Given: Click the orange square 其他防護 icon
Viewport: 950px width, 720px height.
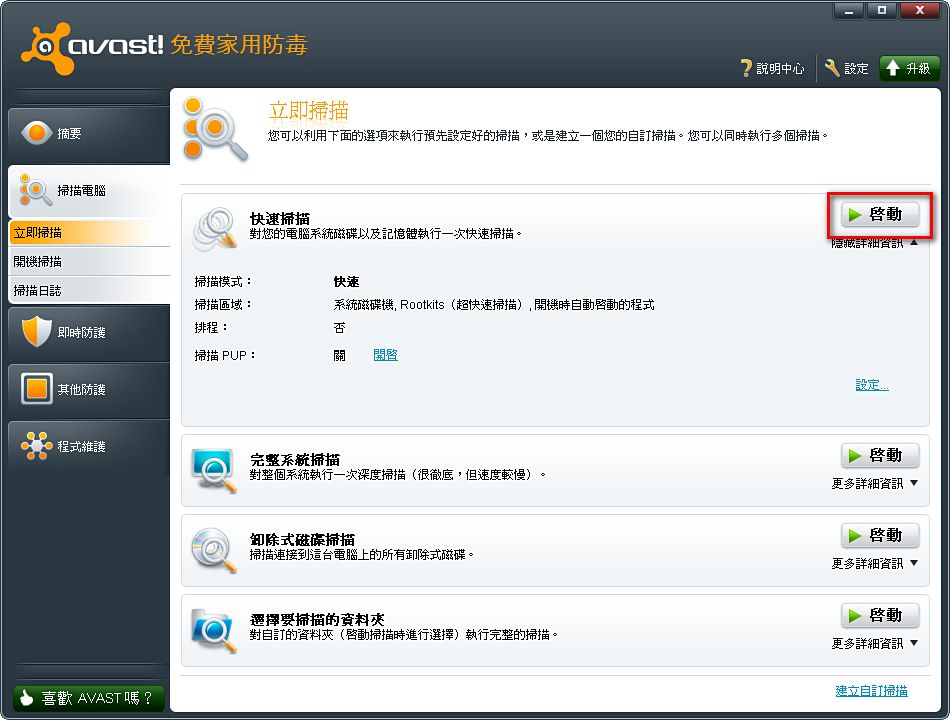Looking at the screenshot, I should (x=36, y=388).
